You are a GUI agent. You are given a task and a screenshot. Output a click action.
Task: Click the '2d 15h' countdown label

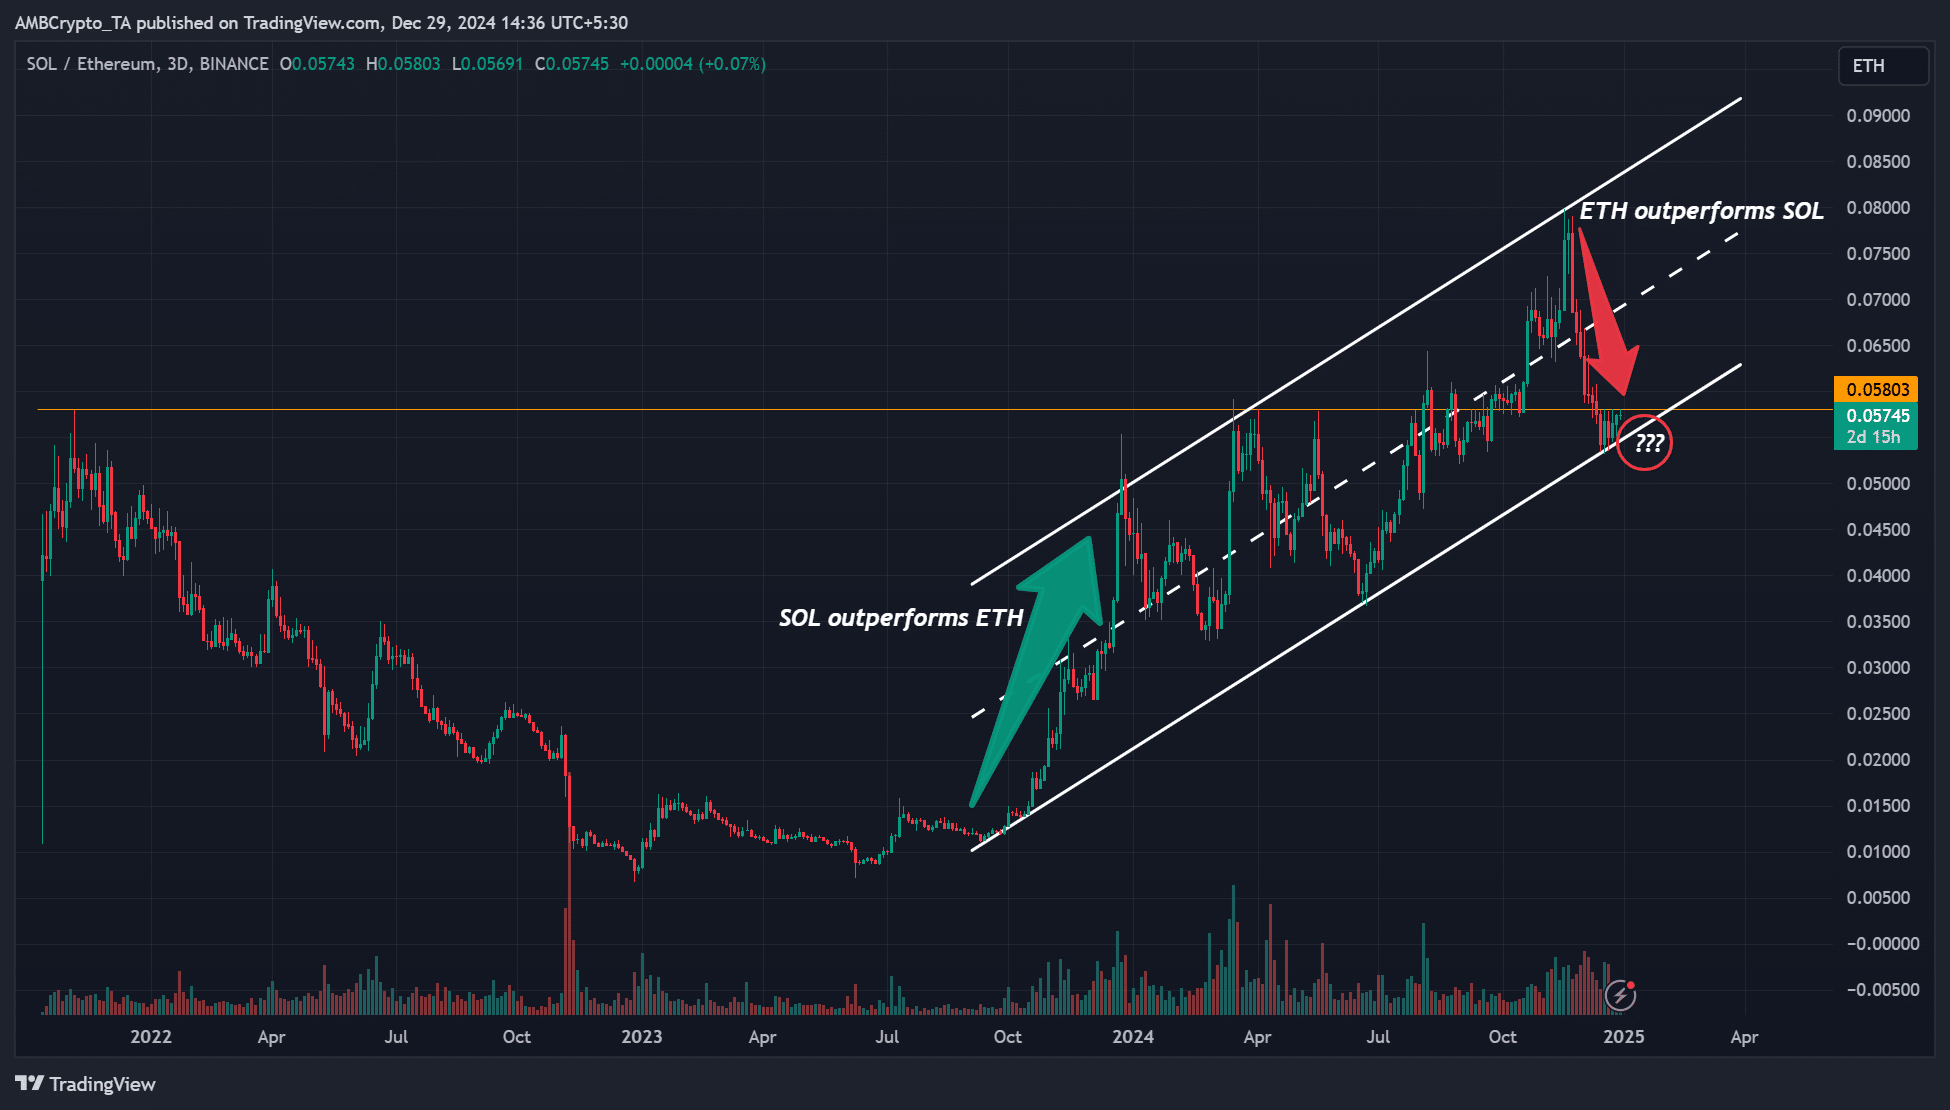(1873, 437)
